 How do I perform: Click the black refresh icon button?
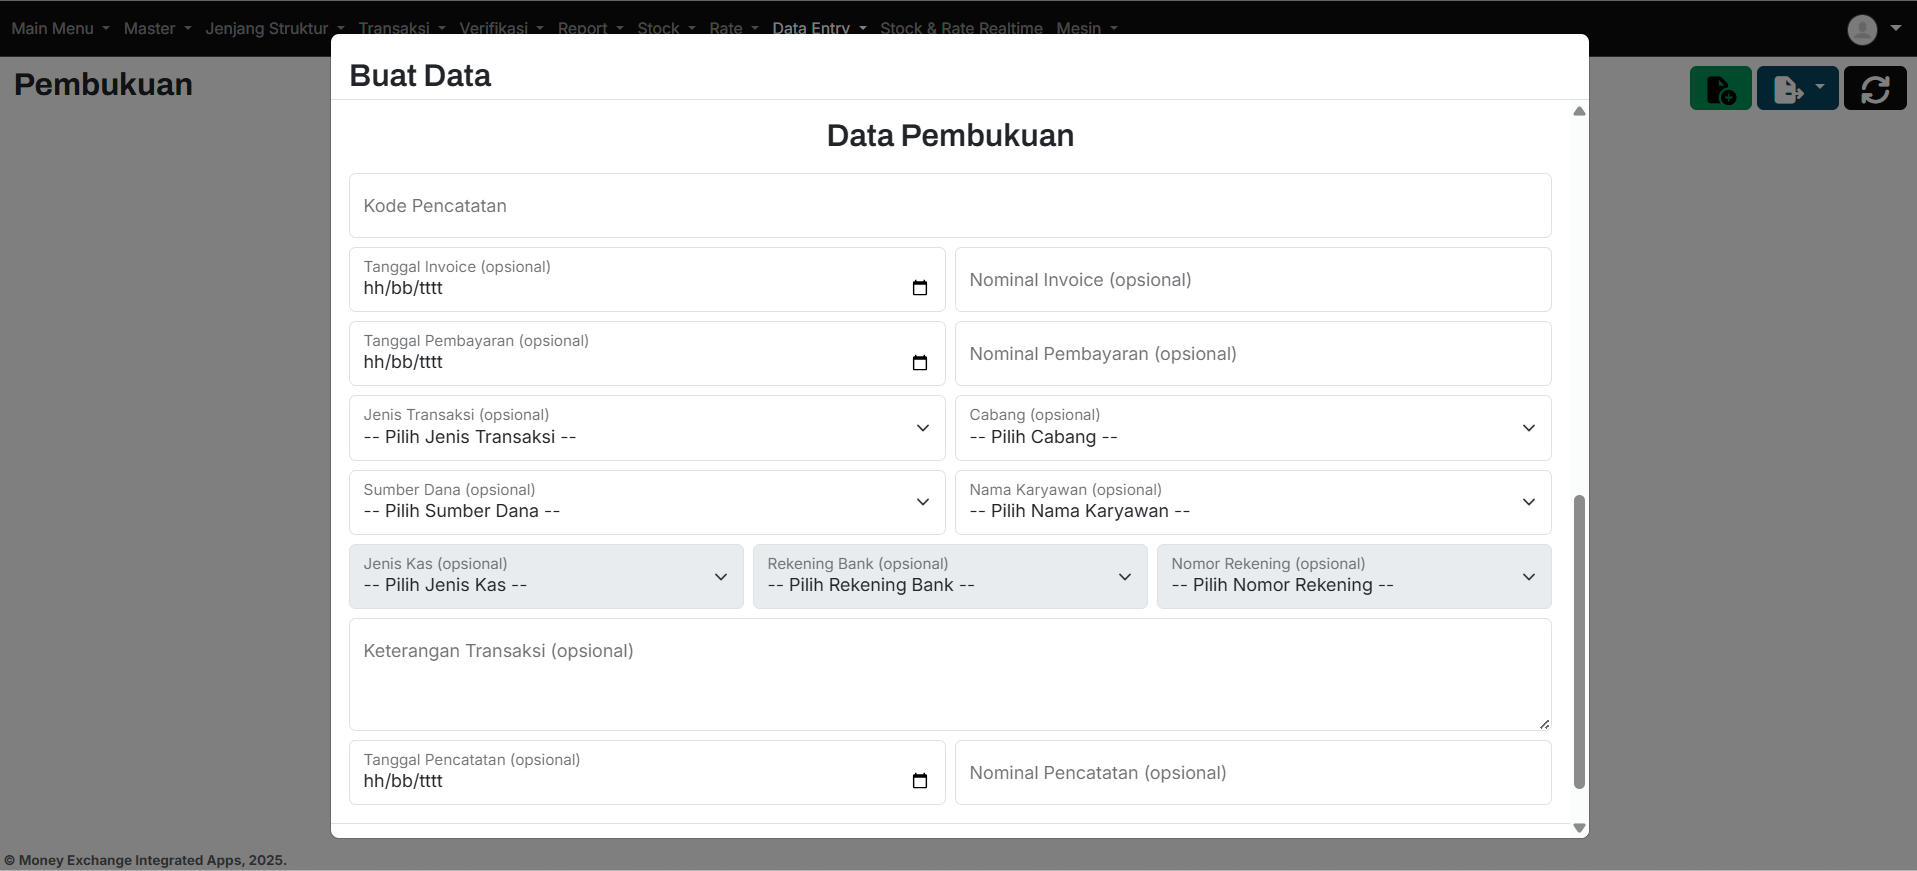(x=1874, y=89)
